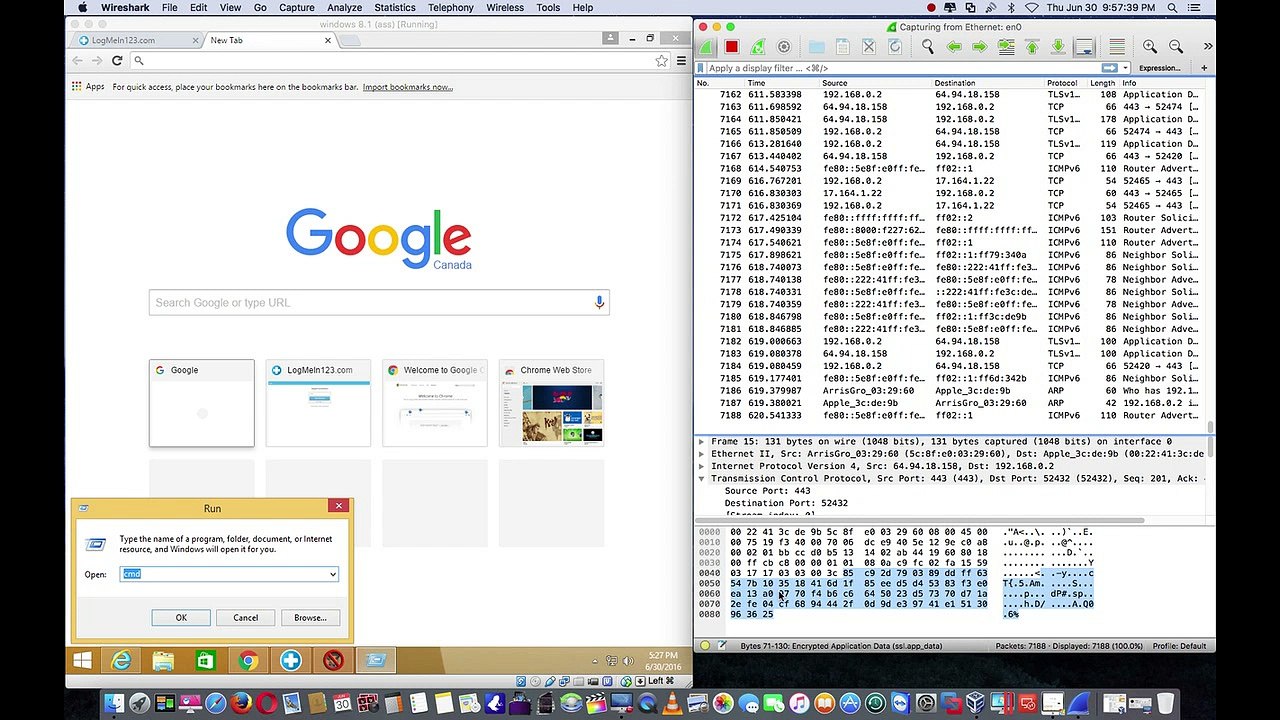Open the display filter bookmark menu
The image size is (1280, 720).
pos(701,68)
